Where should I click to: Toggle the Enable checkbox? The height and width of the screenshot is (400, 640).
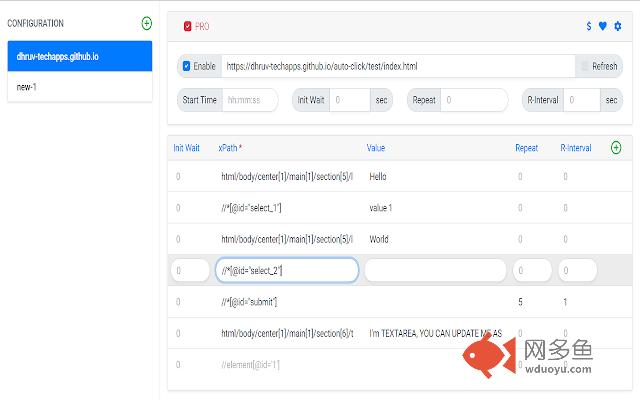(x=187, y=66)
